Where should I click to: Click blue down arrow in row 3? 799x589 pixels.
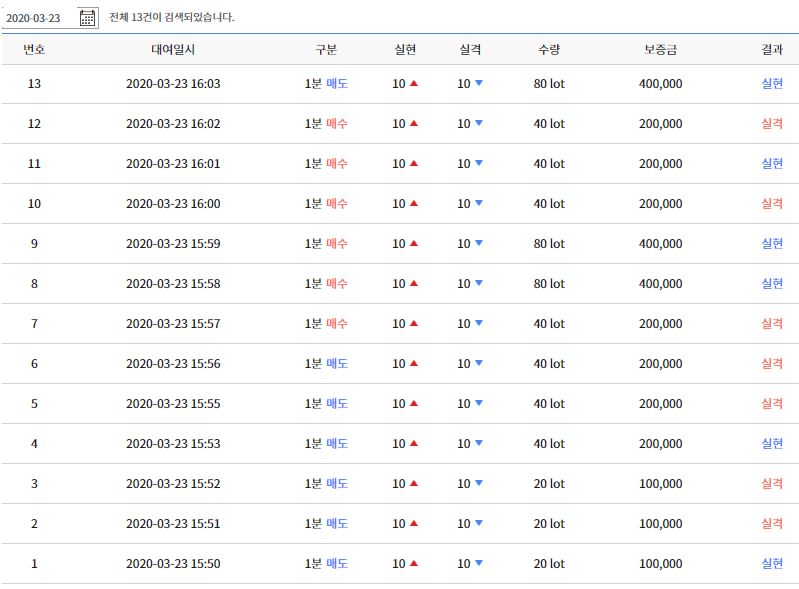click(479, 483)
